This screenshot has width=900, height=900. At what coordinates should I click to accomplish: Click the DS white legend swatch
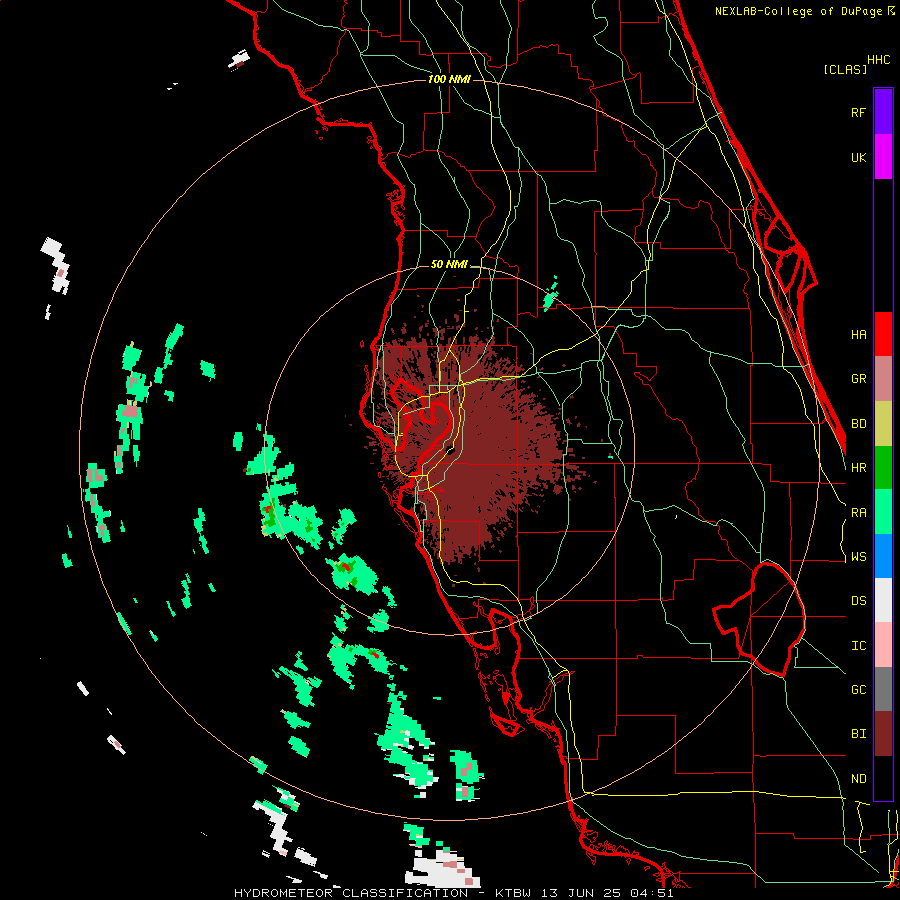click(883, 600)
